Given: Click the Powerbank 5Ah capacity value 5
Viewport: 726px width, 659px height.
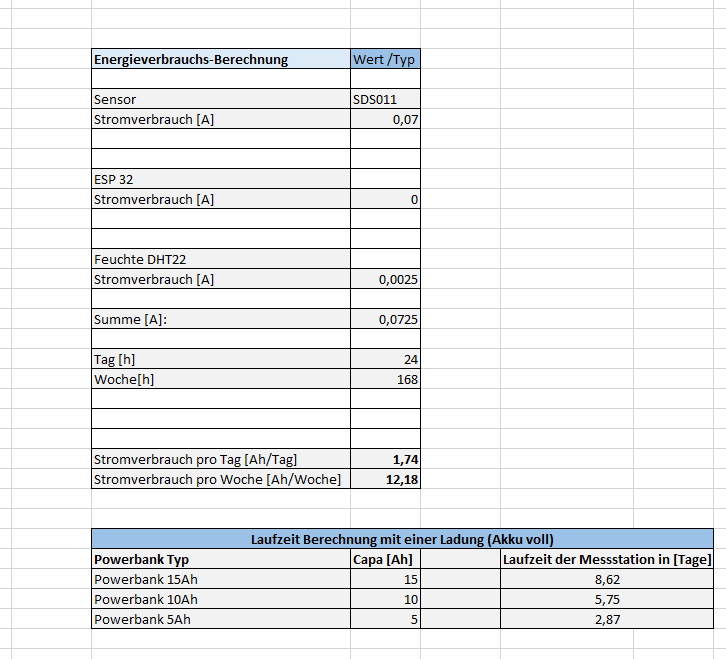Looking at the screenshot, I should point(385,619).
